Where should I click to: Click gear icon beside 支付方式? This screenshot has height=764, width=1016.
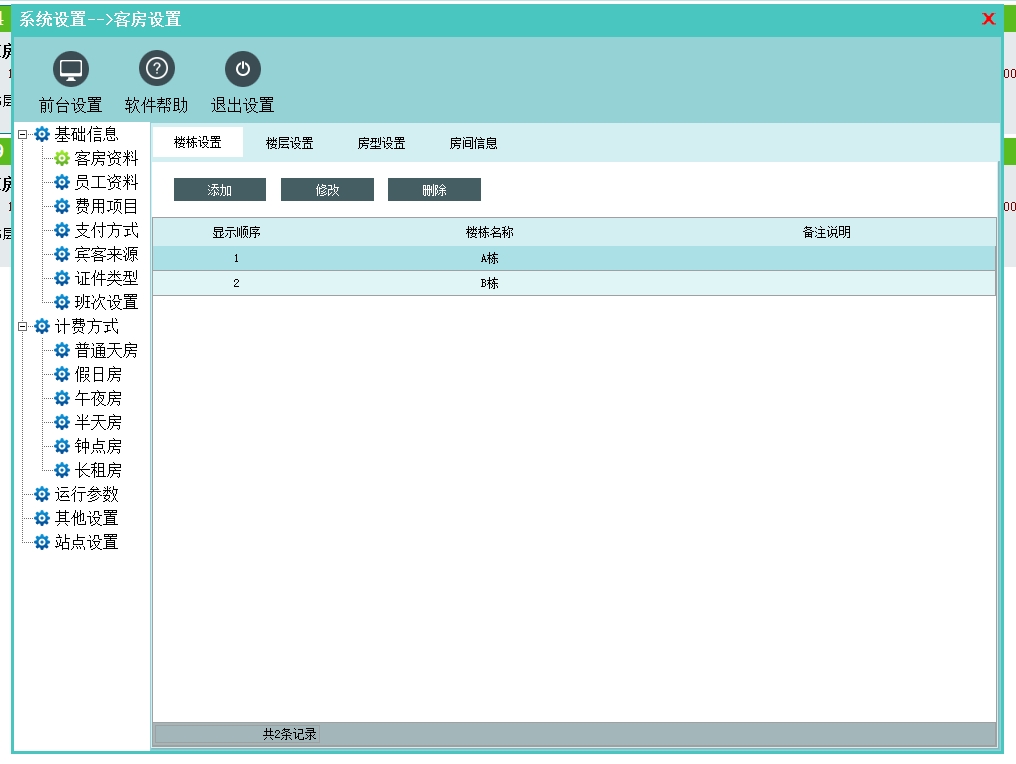(x=62, y=230)
